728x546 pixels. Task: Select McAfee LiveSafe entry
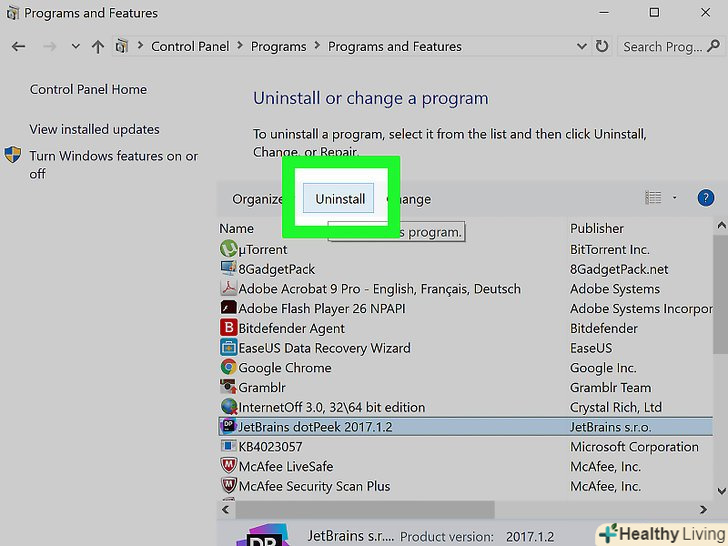(286, 466)
